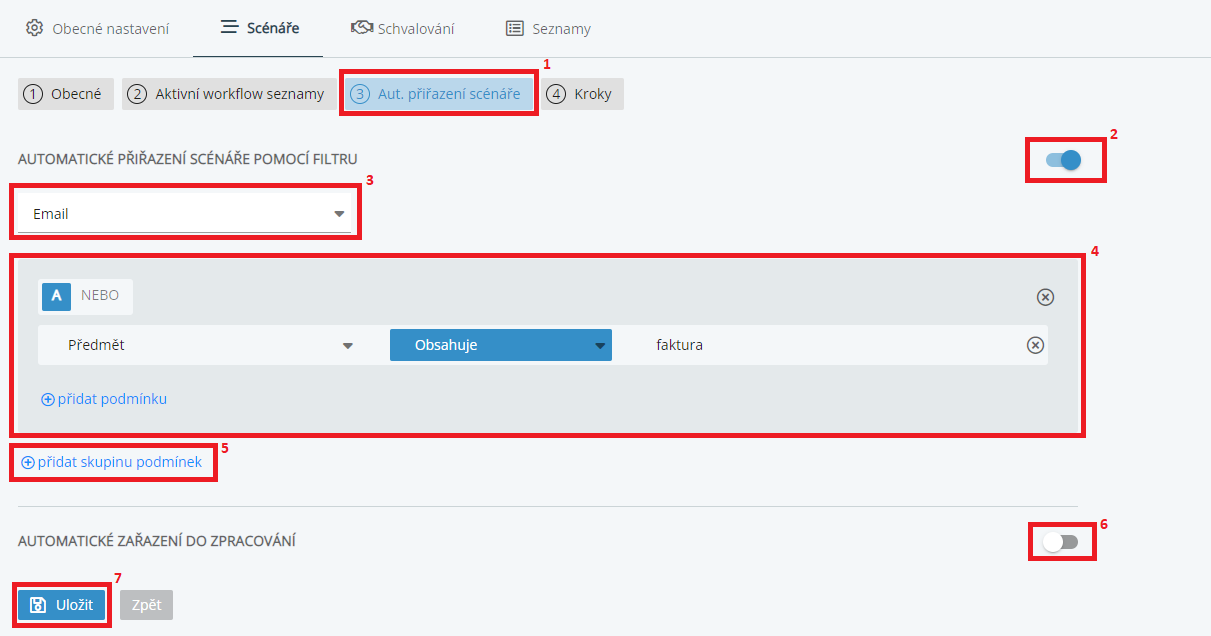Delete the Předmět condition row

1036,345
